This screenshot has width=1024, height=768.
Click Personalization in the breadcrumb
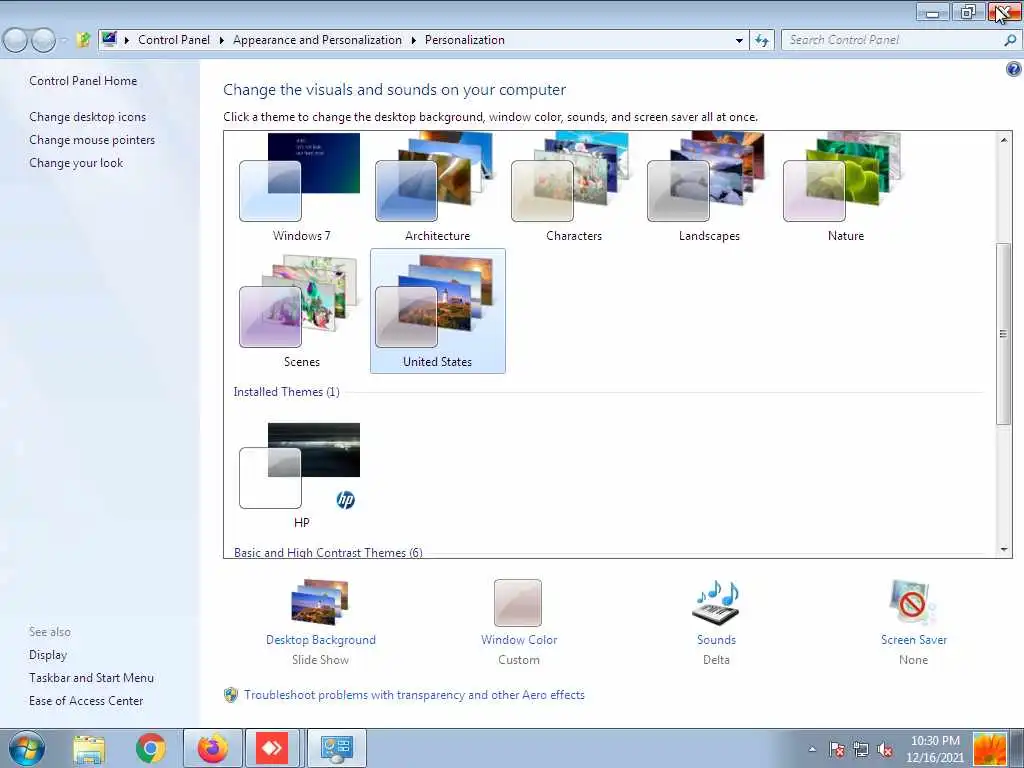(x=464, y=40)
